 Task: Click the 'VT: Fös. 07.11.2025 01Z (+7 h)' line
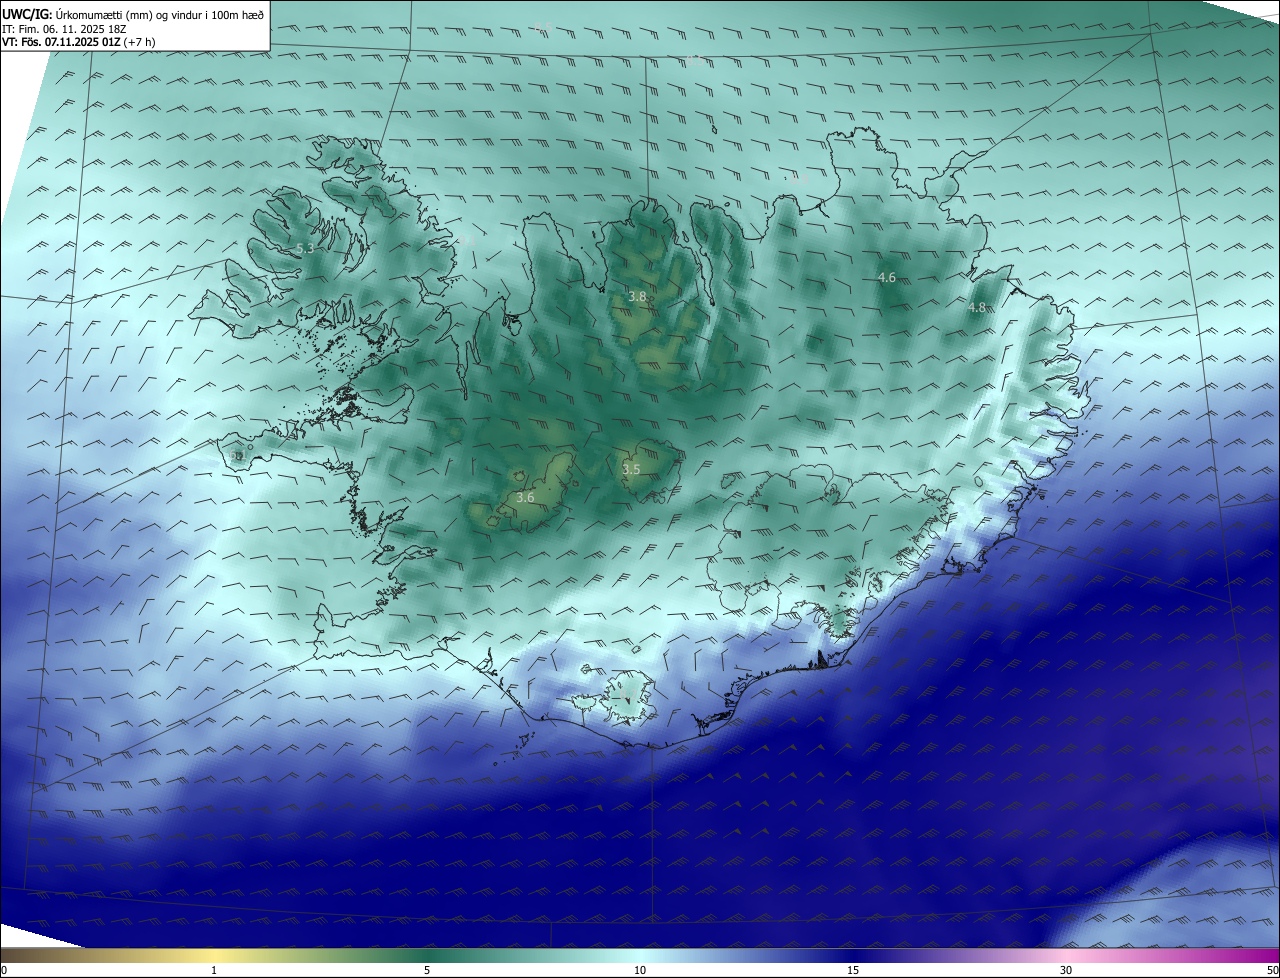coord(79,42)
